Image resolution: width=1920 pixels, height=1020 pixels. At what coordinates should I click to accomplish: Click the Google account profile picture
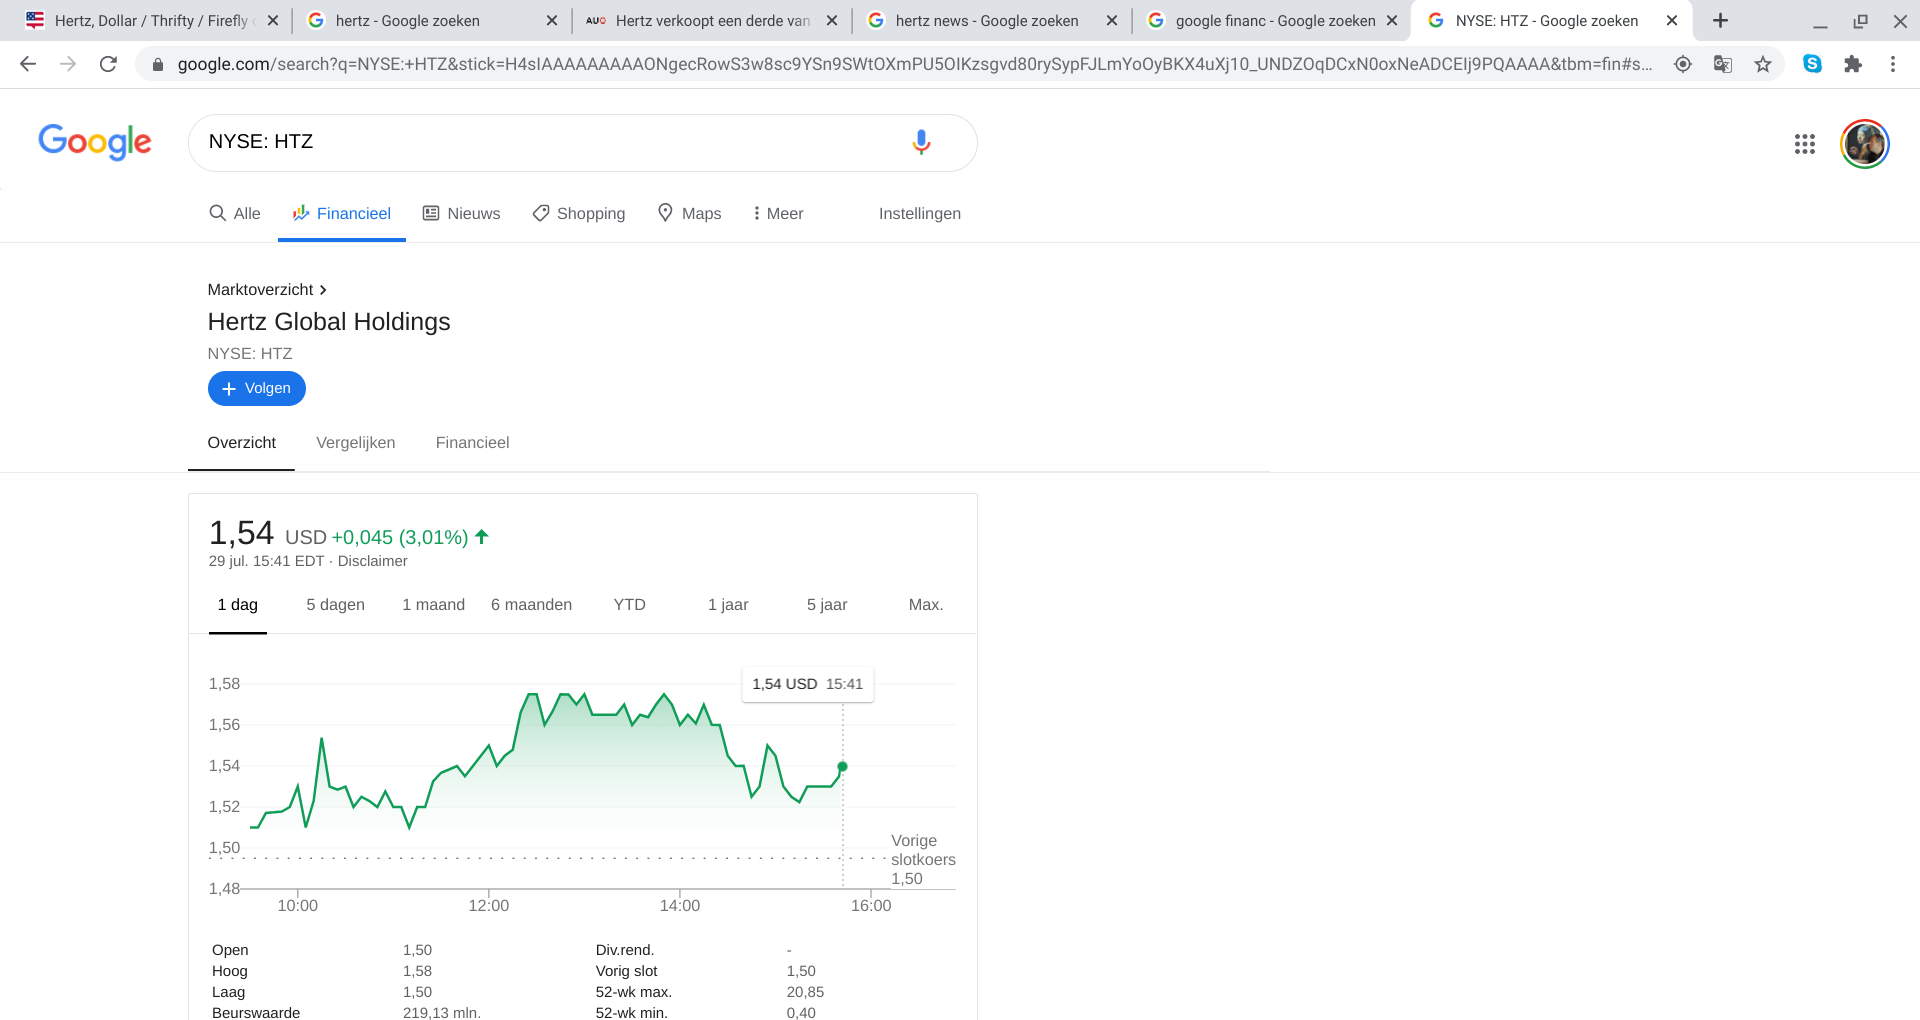click(x=1864, y=144)
